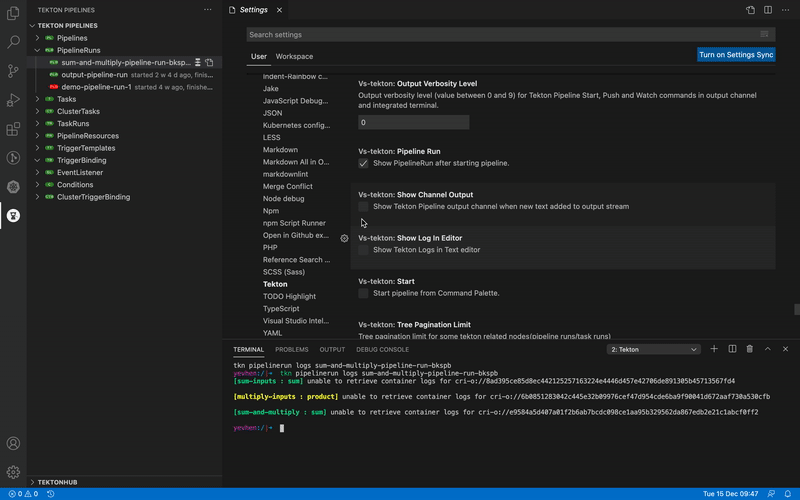The width and height of the screenshot is (800, 500).
Task: Collapse the TEKTON PIPELINES section header
Action: (124, 26)
